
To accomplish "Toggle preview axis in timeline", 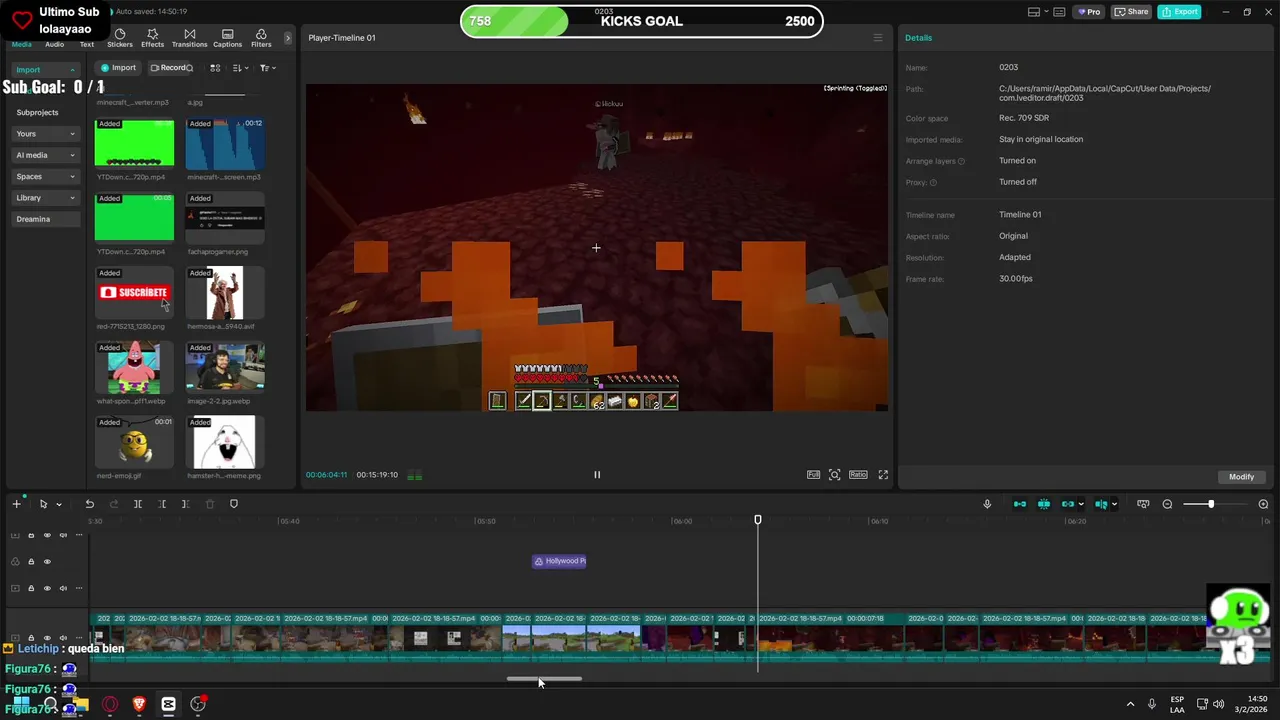I will (x=1101, y=504).
